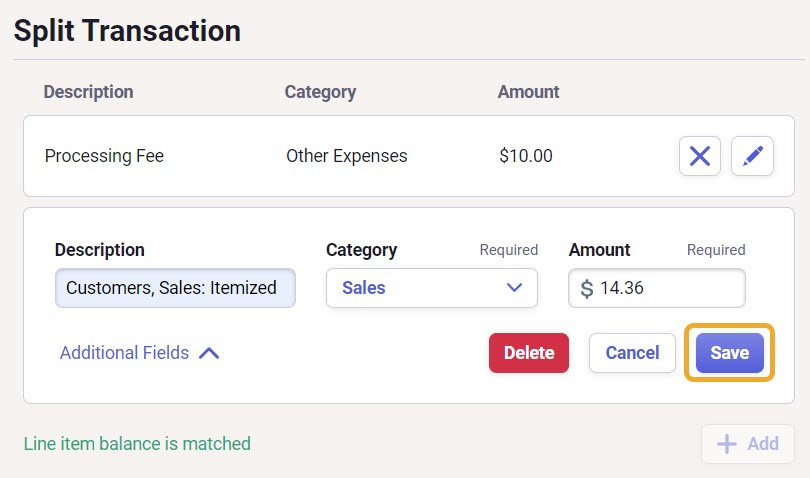810x478 pixels.
Task: Edit the Processing Fee line with pencil icon
Action: point(752,156)
